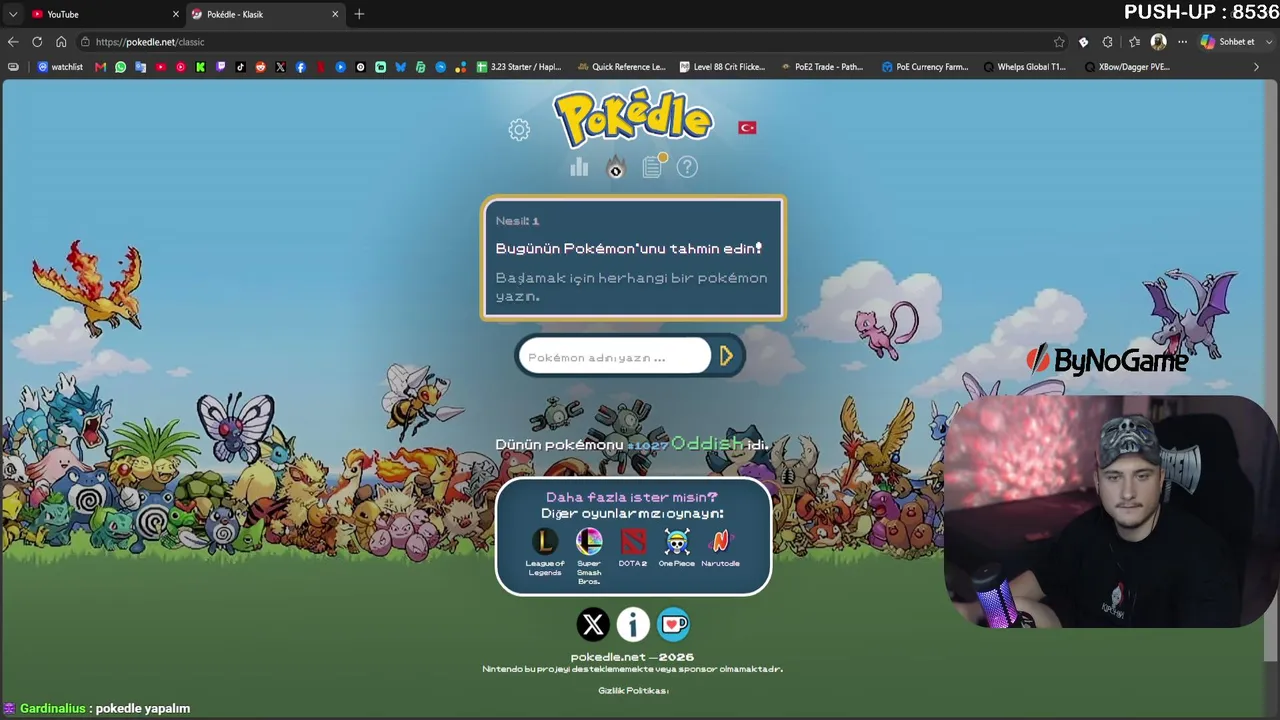Open the Pokédle settings gear

518,130
